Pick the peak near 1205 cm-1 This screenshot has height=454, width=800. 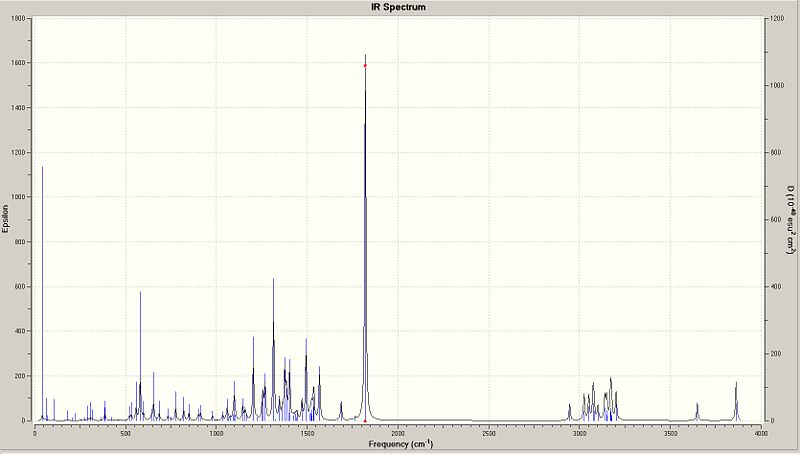253,379
